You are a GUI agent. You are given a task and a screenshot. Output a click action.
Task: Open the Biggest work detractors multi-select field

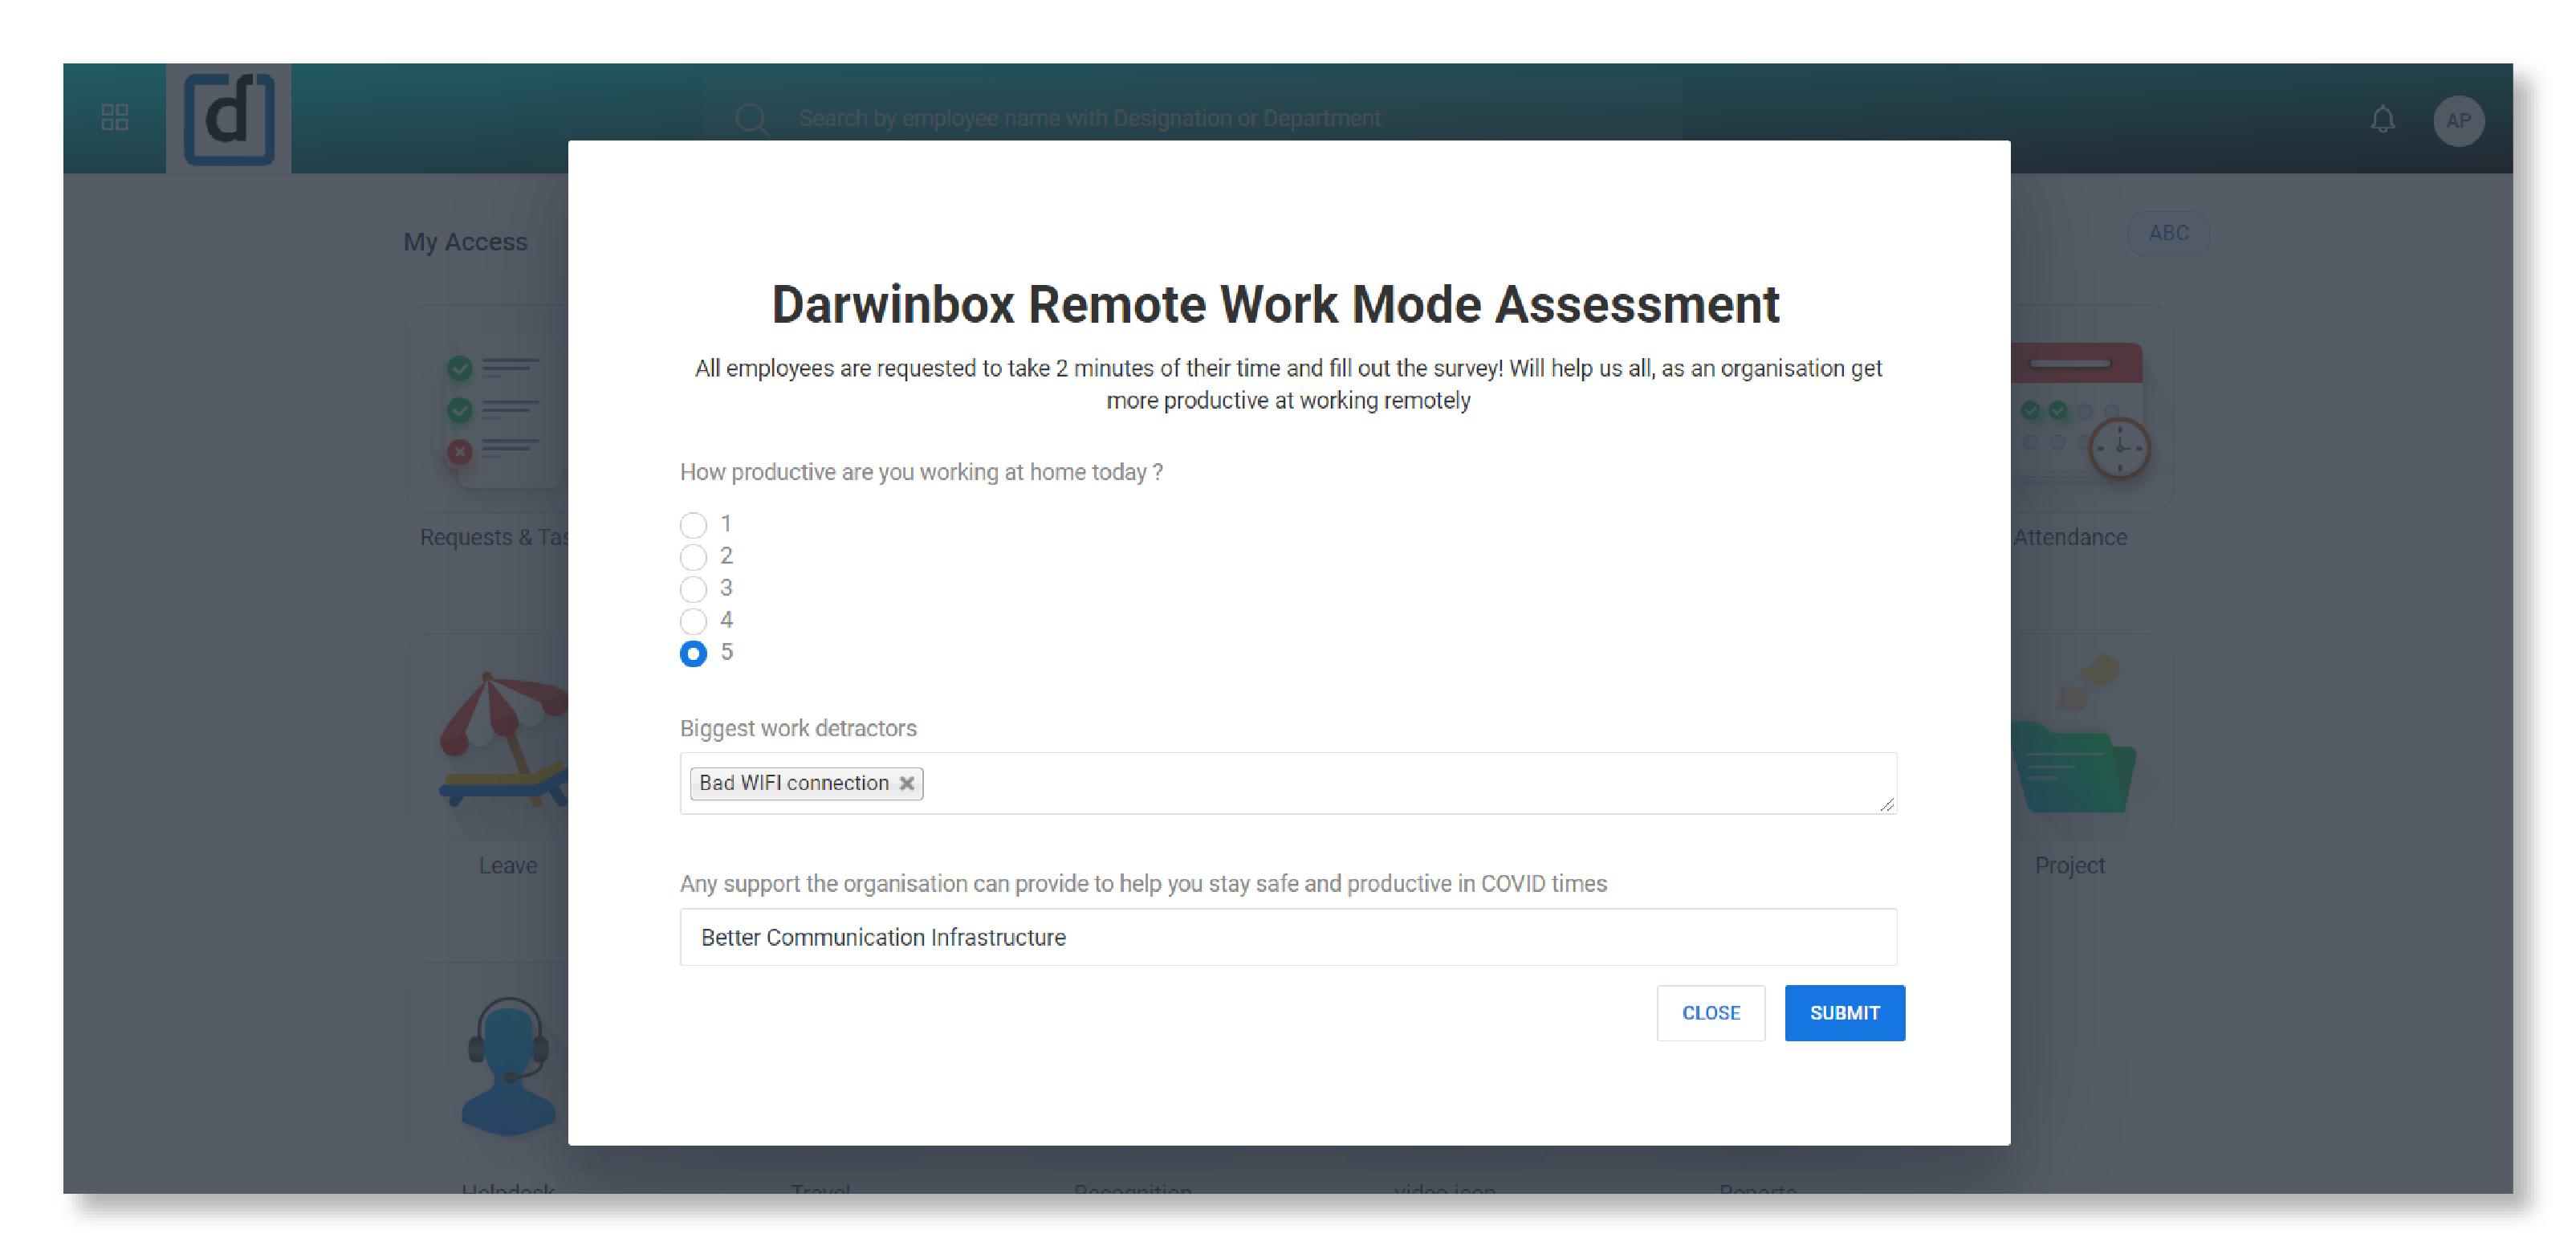tap(1288, 783)
